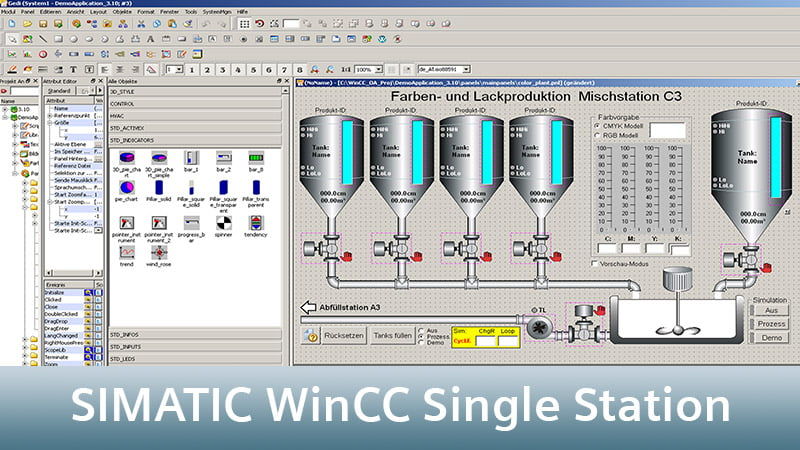Click the Abfüllstation A3 left arrow
This screenshot has width=800, height=450.
click(x=308, y=307)
